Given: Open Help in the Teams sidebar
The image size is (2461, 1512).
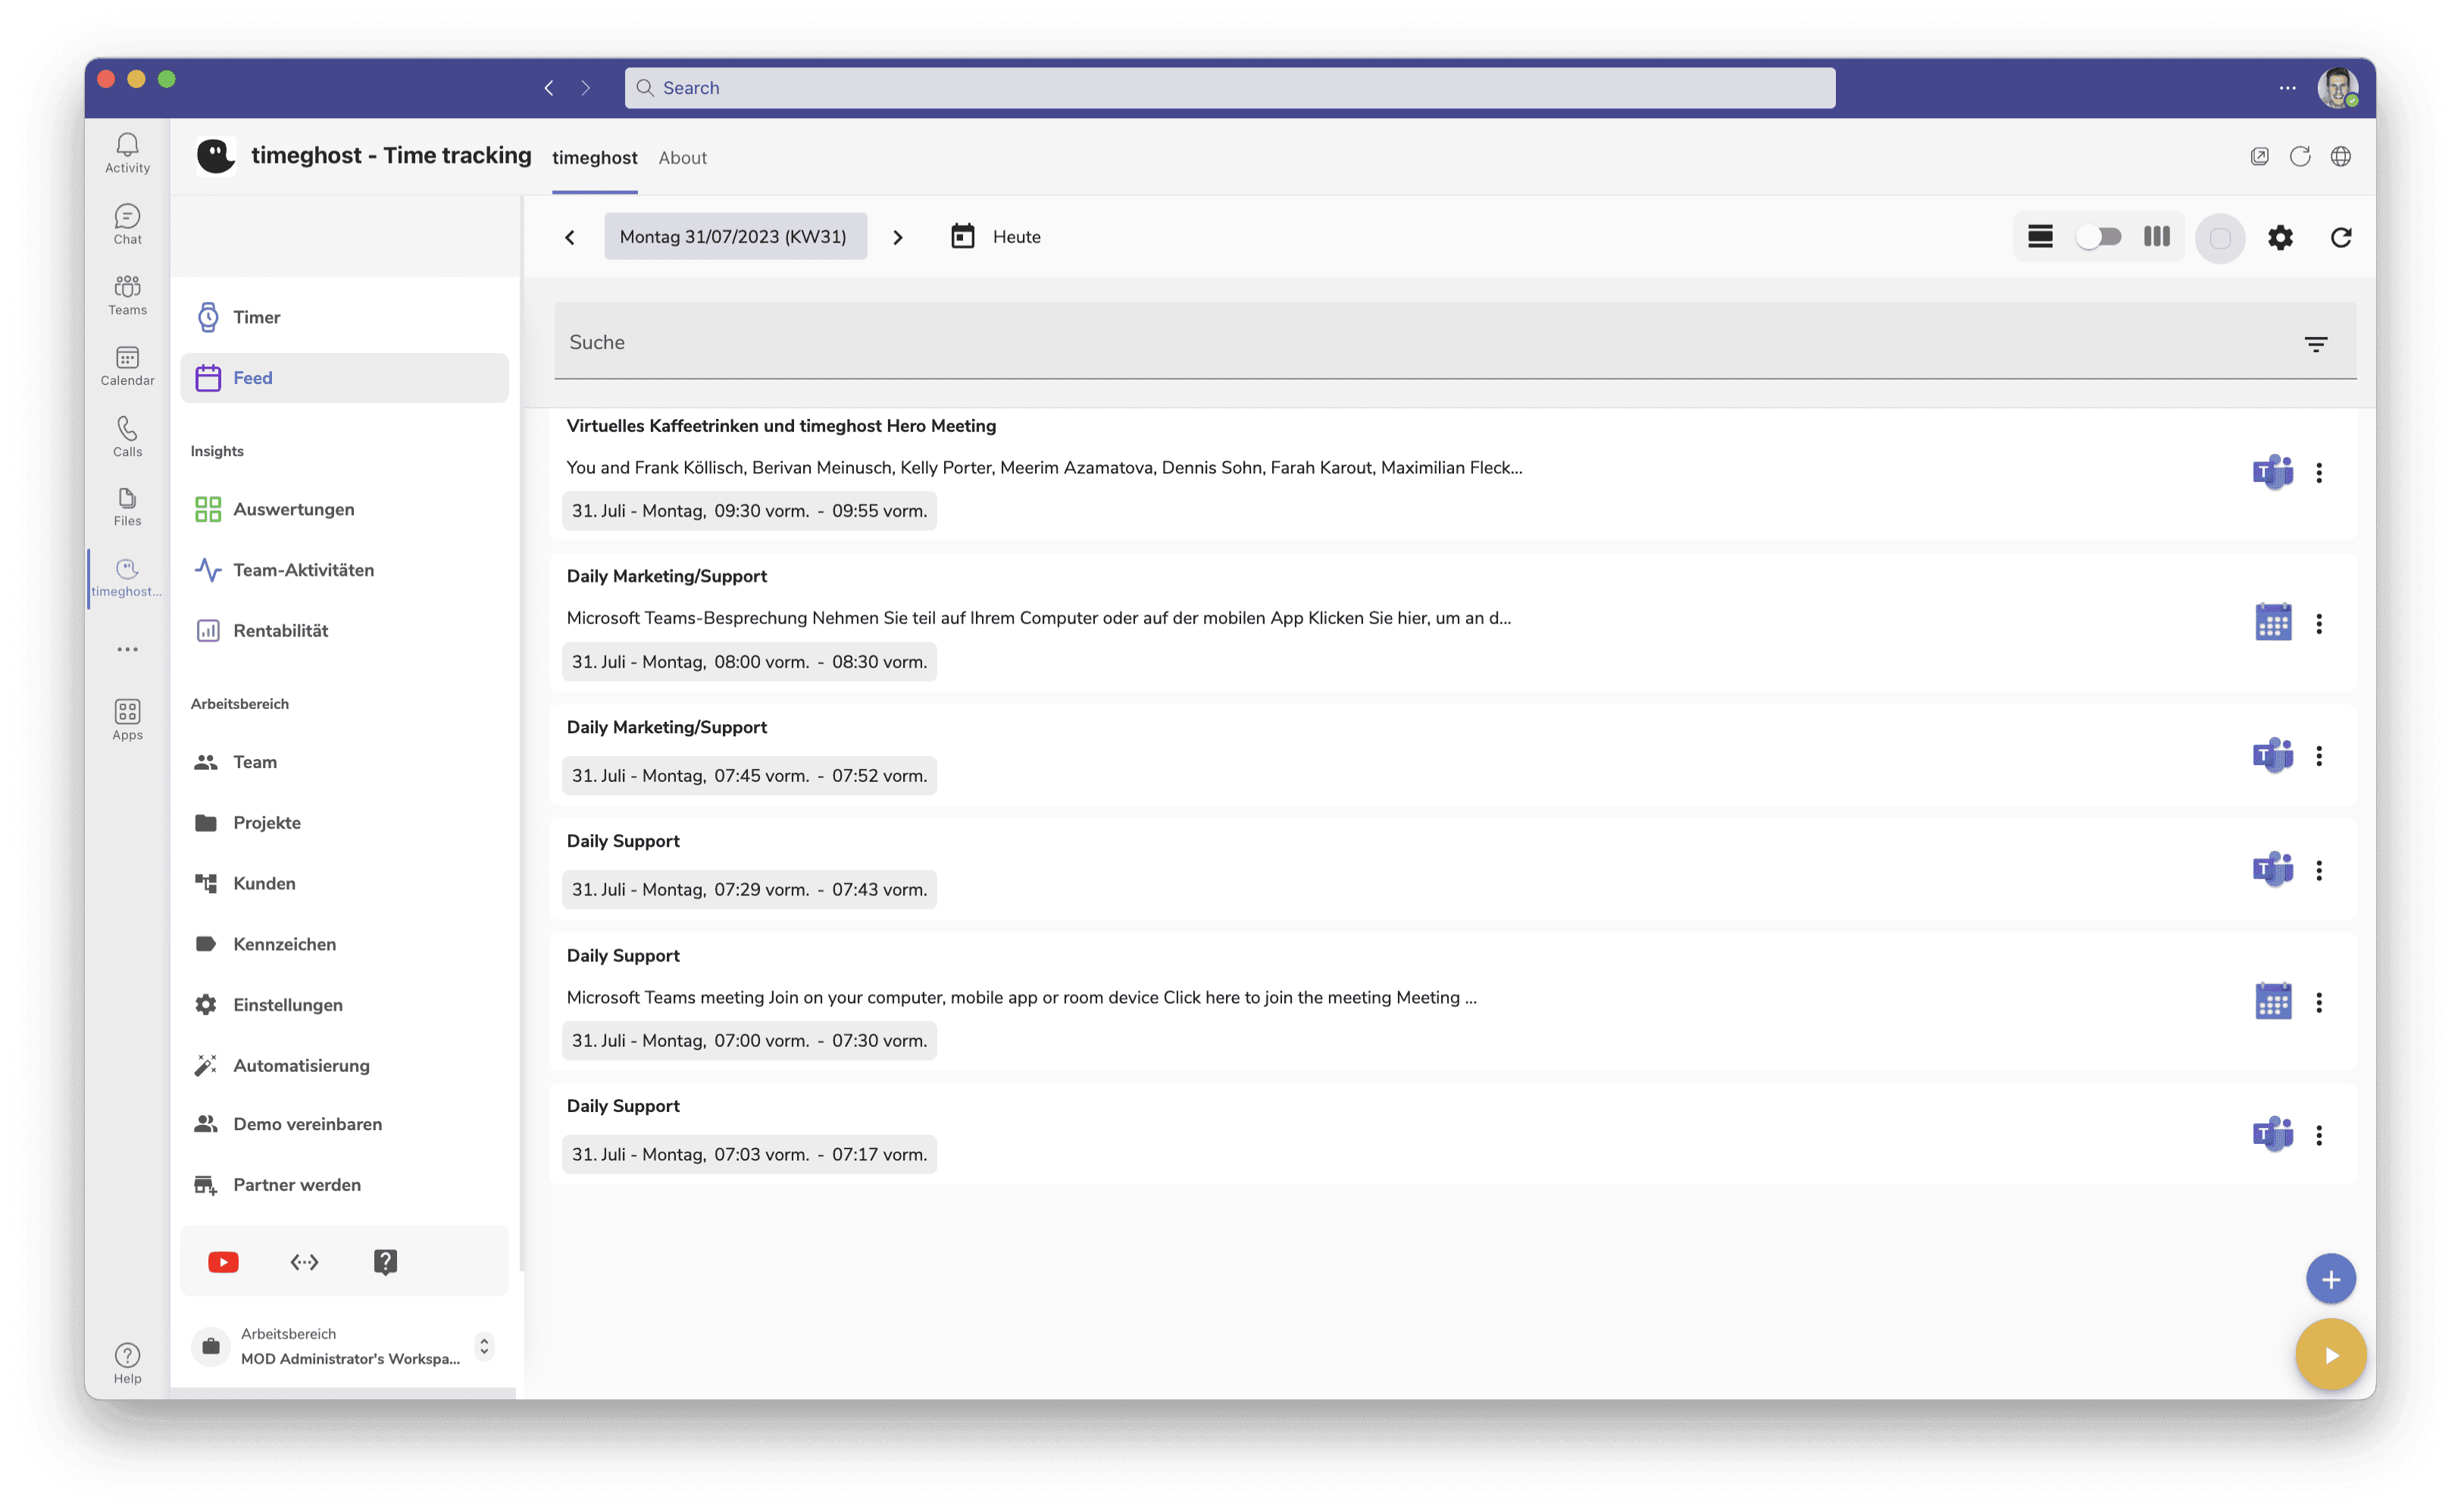Looking at the screenshot, I should click(127, 1364).
